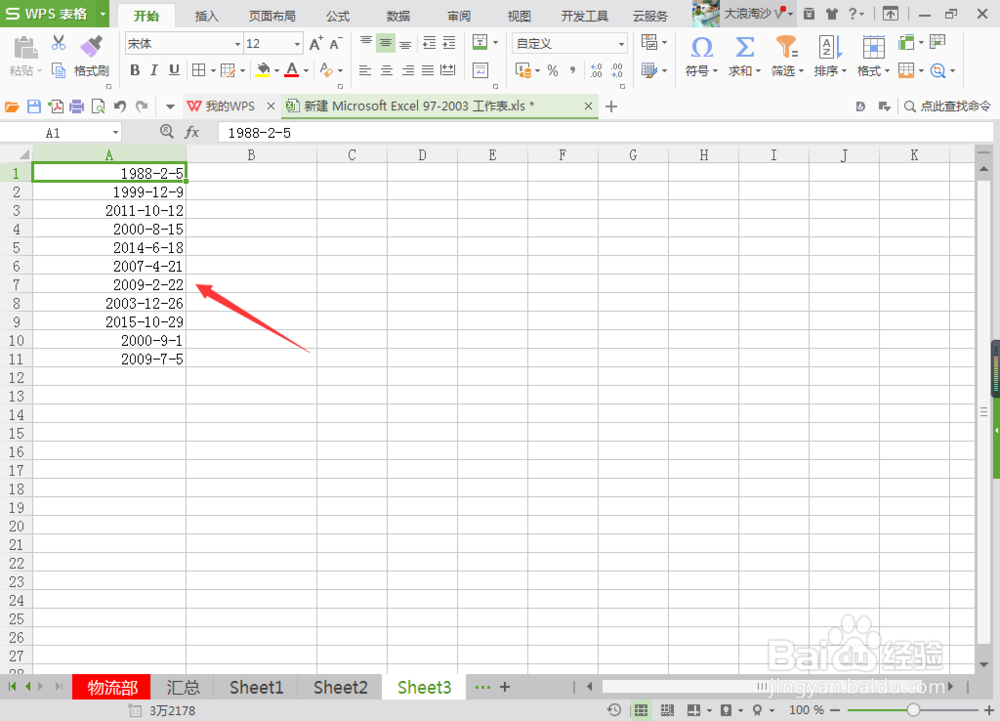Click the decrease indent icon
This screenshot has width=1000, height=721.
429,43
